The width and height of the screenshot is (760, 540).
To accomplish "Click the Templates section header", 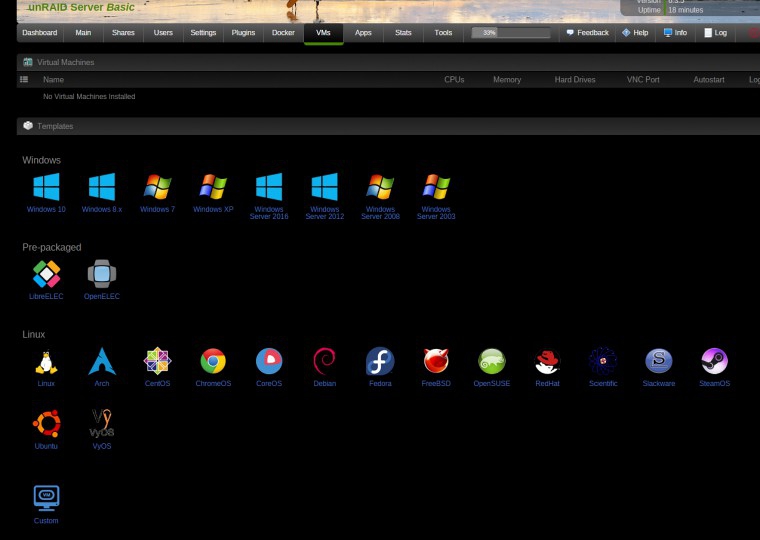I will tap(388, 126).
